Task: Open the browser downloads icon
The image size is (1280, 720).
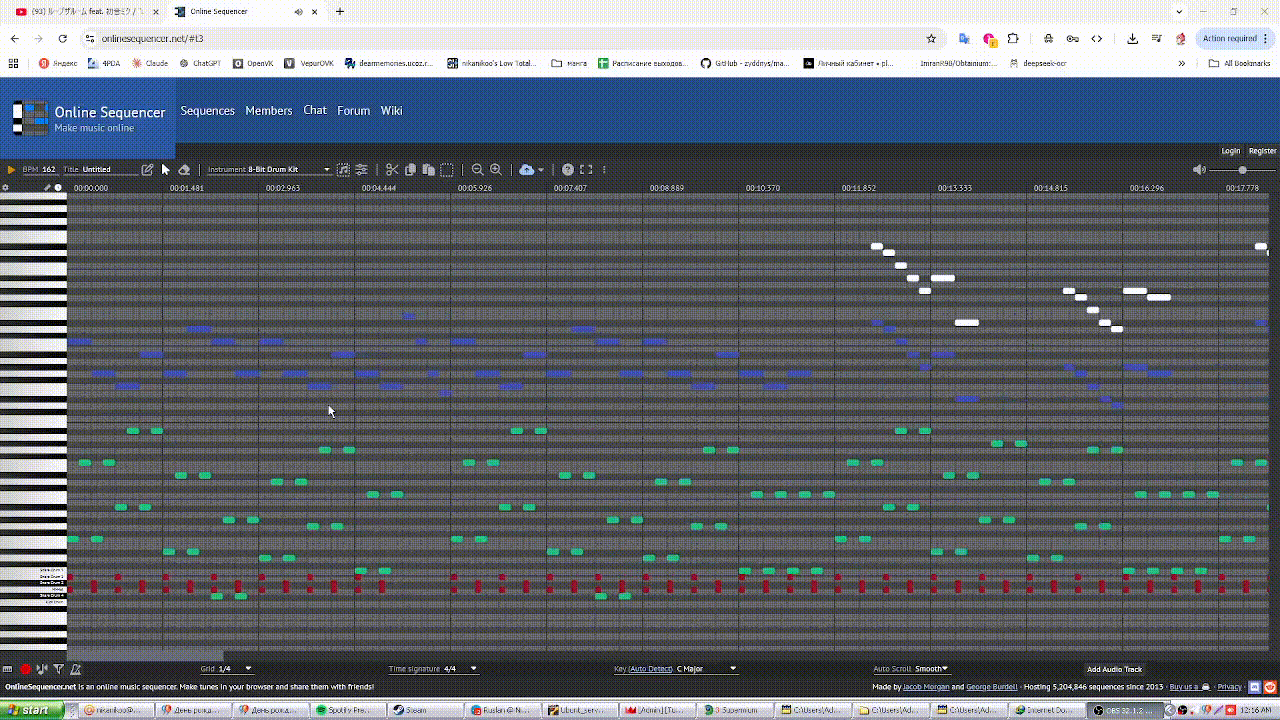Action: coord(1132,38)
